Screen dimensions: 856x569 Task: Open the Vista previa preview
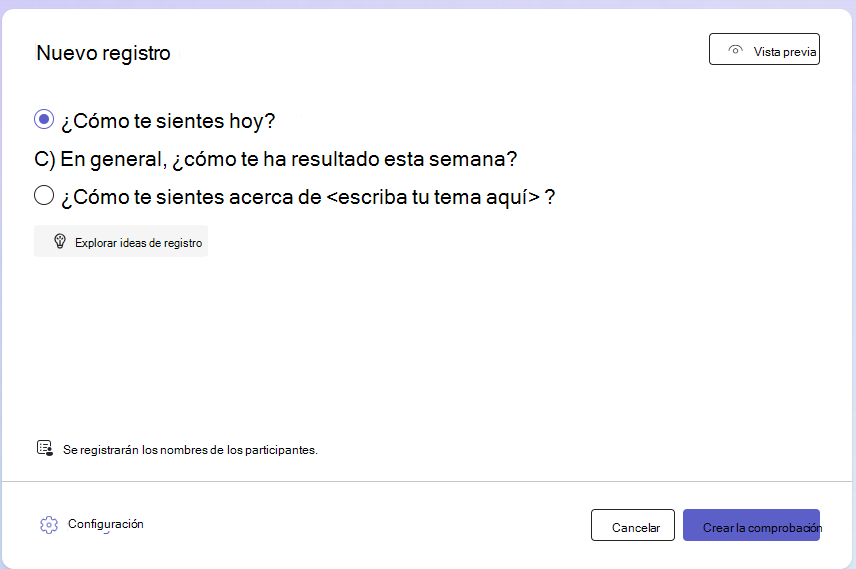pyautogui.click(x=764, y=49)
